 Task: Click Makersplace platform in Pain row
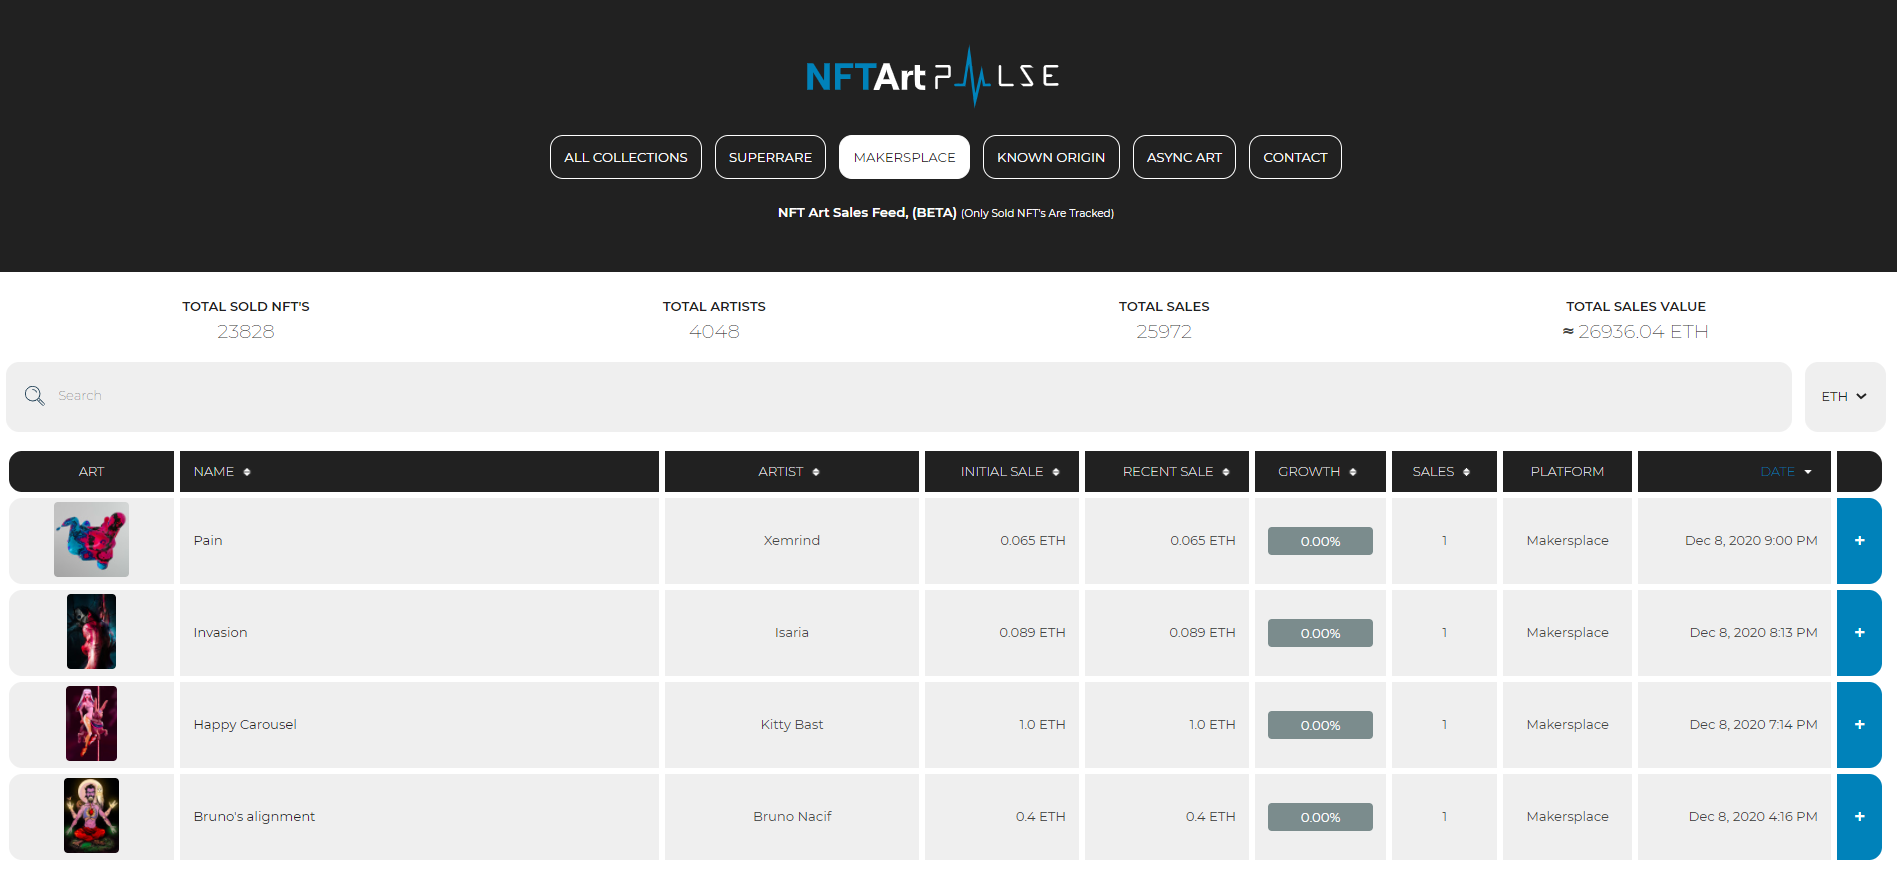pos(1567,541)
